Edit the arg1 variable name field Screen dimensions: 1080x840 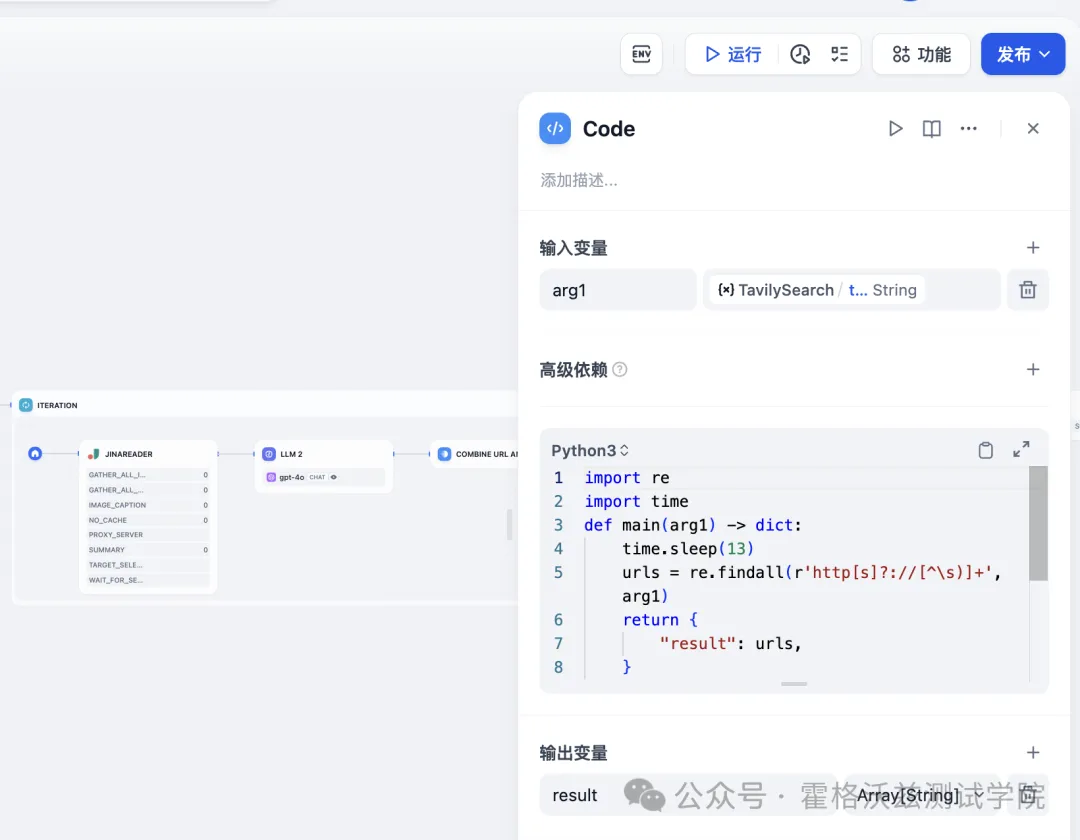(x=618, y=290)
